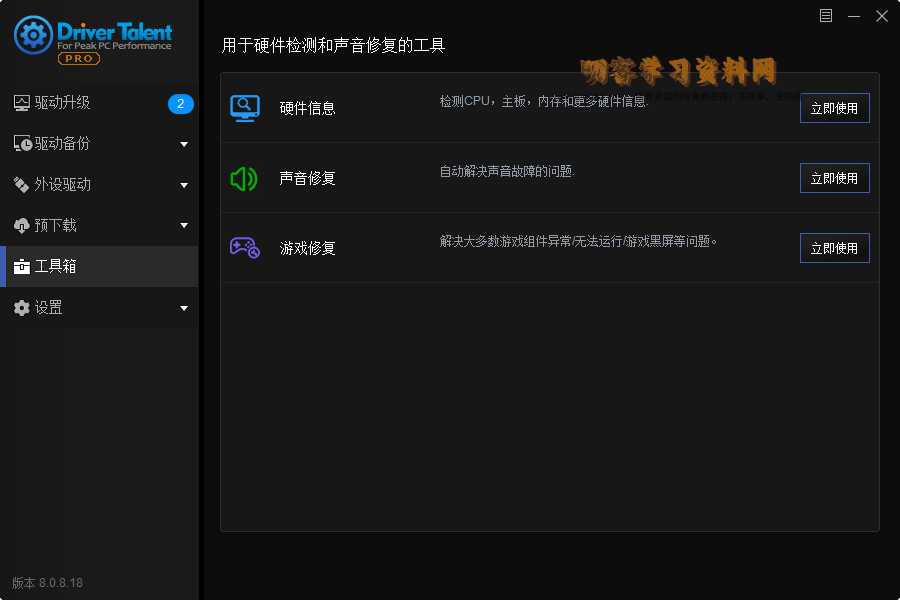
Task: Click the 设置 gear icon in sidebar
Action: click(22, 308)
